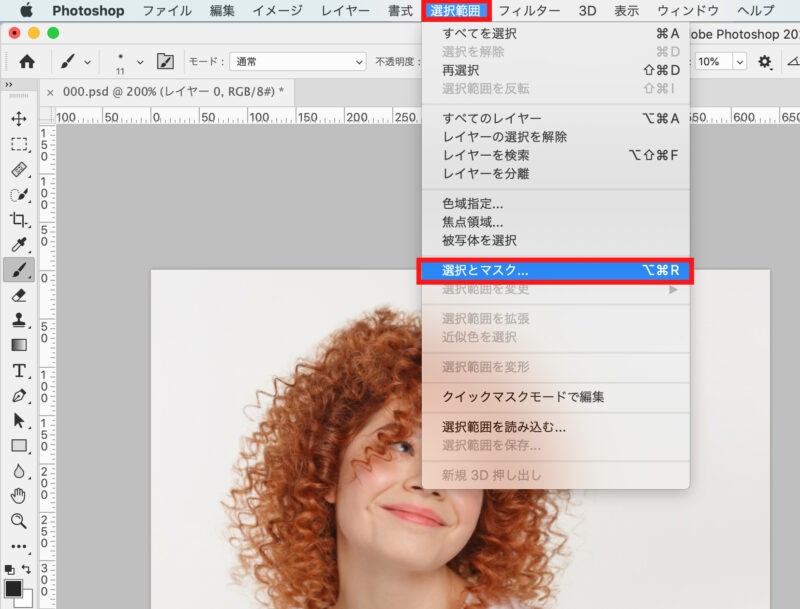Select the Hand tool
The image size is (800, 609).
19,495
